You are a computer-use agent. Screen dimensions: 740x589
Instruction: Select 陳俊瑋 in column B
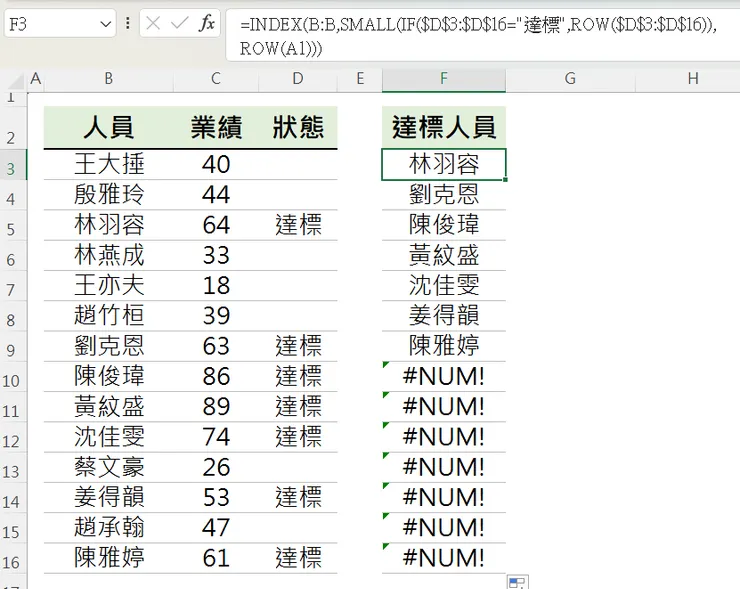tap(109, 376)
